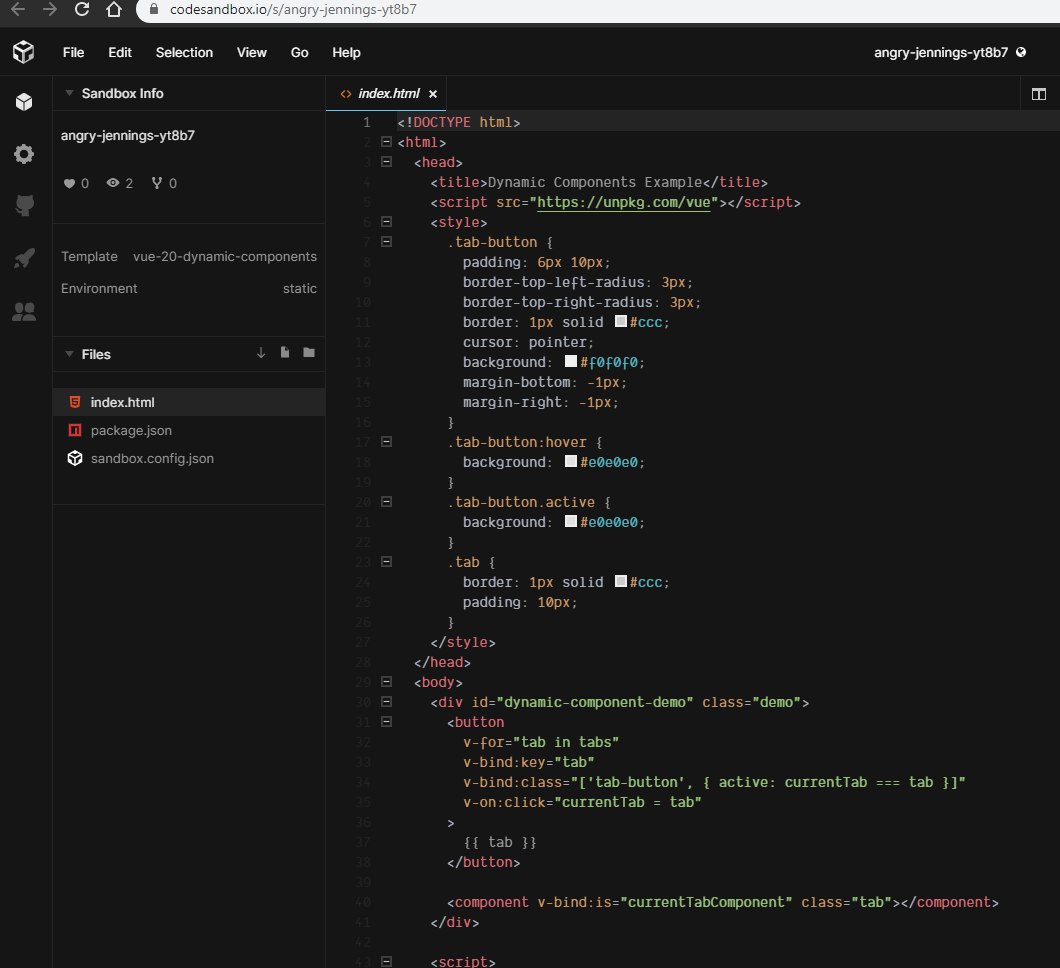Click the browser back arrow
This screenshot has width=1060, height=968.
18,9
